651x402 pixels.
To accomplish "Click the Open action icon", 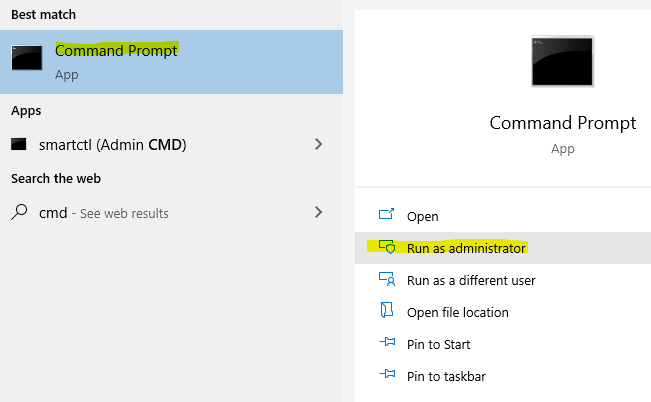I will click(x=387, y=216).
